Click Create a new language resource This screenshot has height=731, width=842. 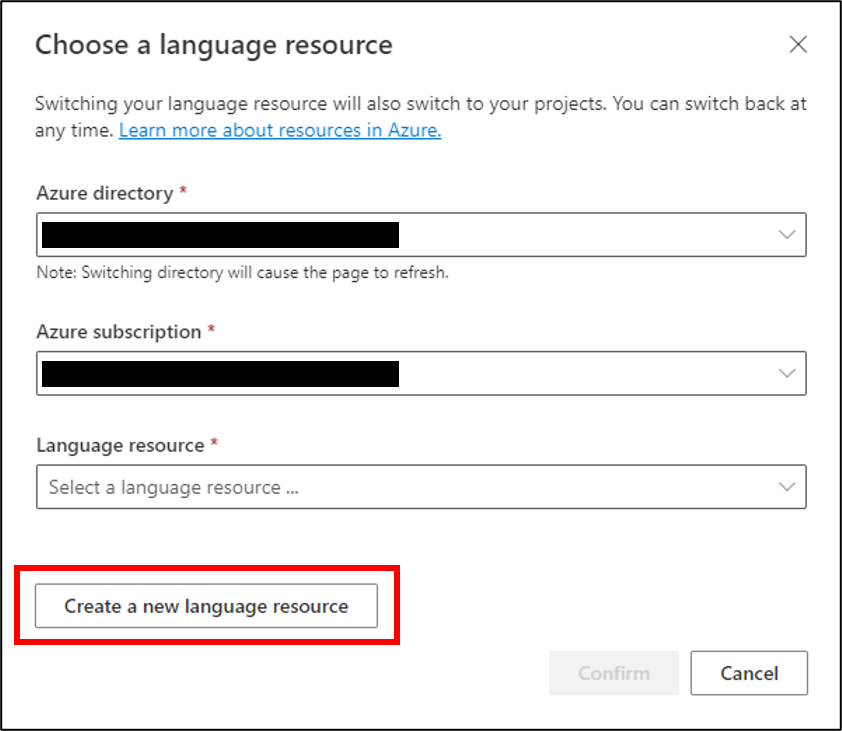pyautogui.click(x=206, y=606)
